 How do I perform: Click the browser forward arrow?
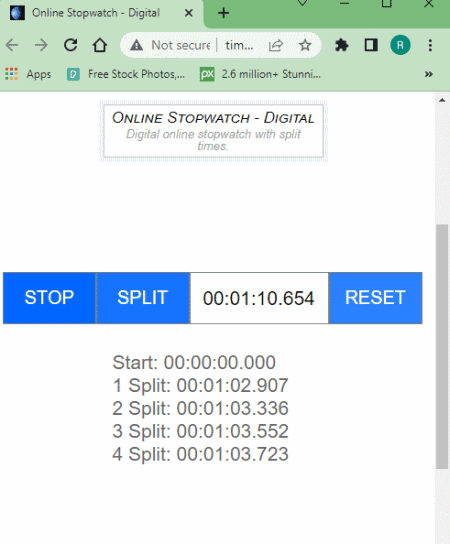tap(41, 45)
